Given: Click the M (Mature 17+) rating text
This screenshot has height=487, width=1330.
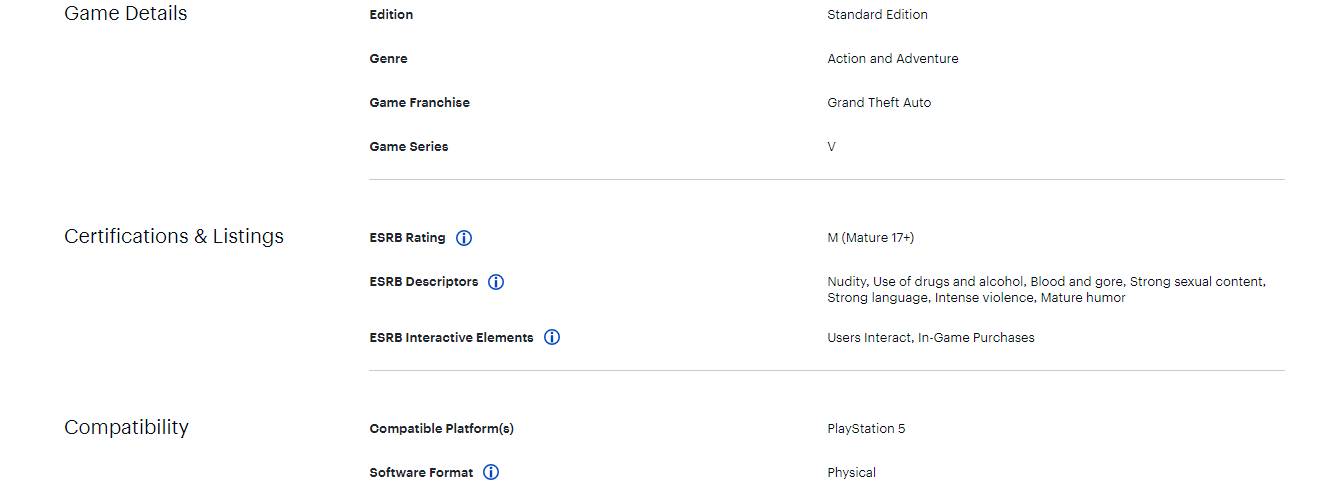Looking at the screenshot, I should point(870,238).
